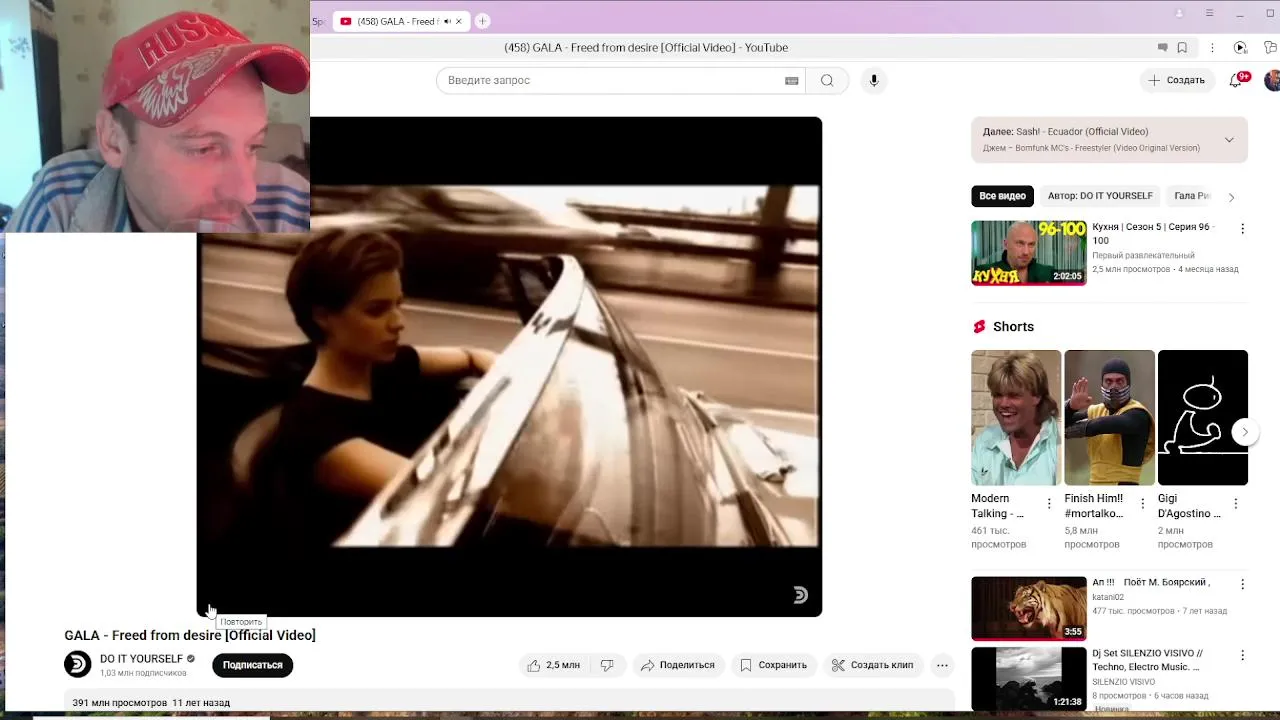Save the video with Сохранить
Image resolution: width=1280 pixels, height=720 pixels.
click(773, 665)
